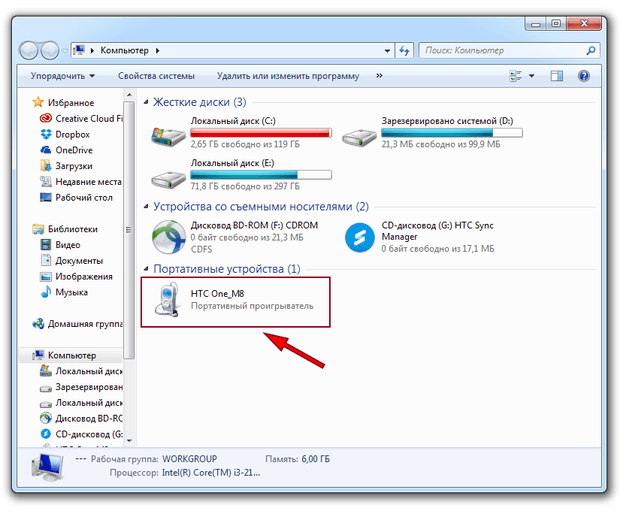This screenshot has width=620, height=514.
Task: Open the address bar history dropdown
Action: 387,51
